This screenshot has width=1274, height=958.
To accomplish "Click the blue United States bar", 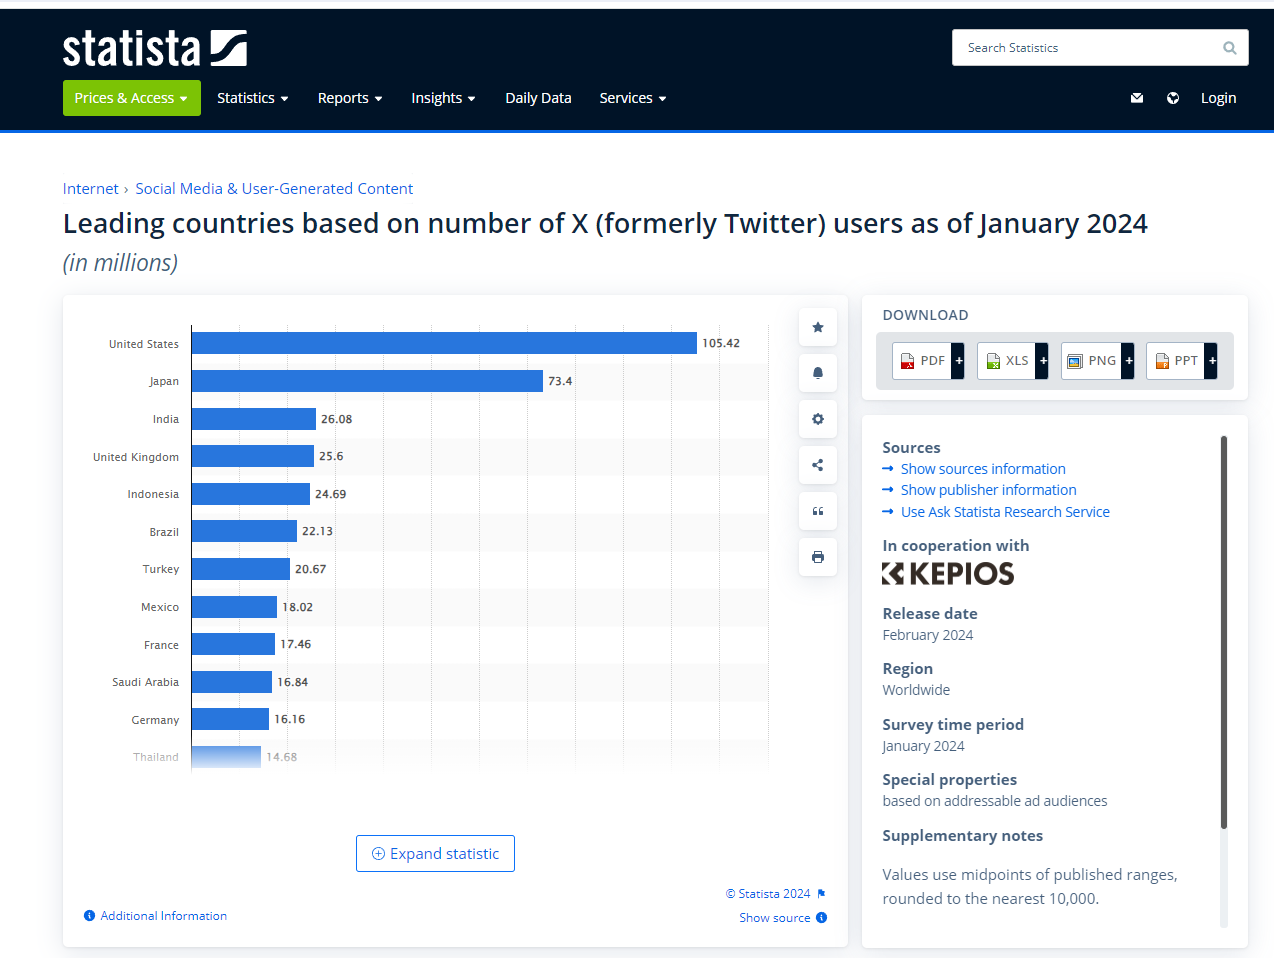I will coord(444,343).
